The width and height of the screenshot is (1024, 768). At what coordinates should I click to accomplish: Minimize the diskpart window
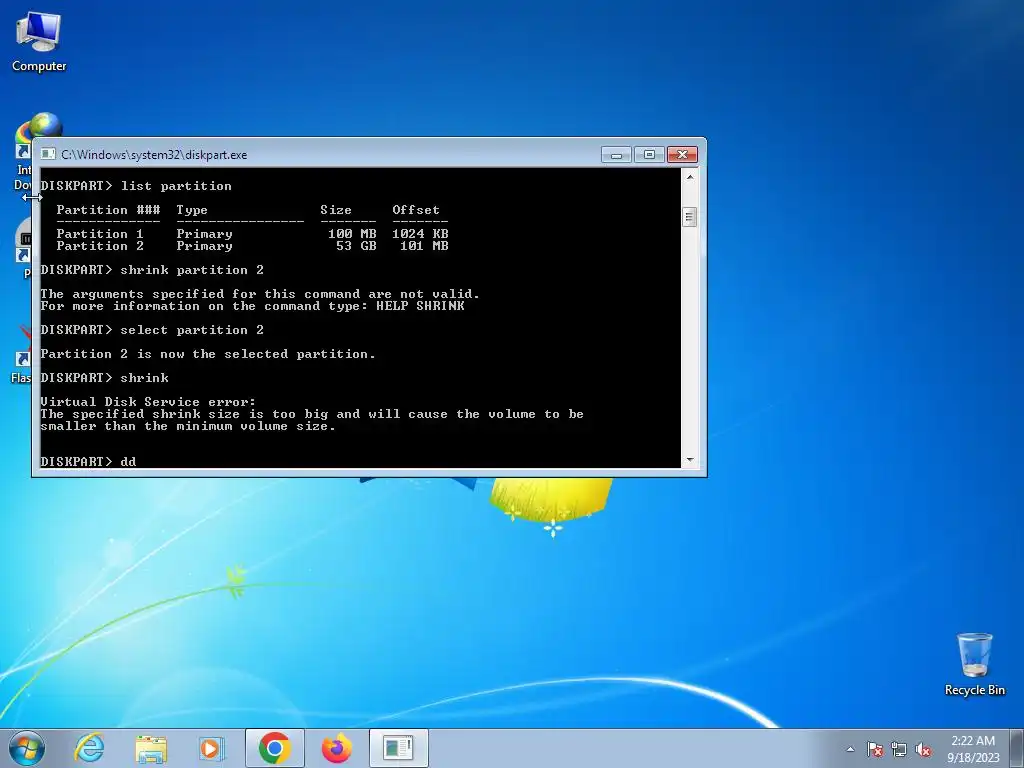pyautogui.click(x=616, y=154)
